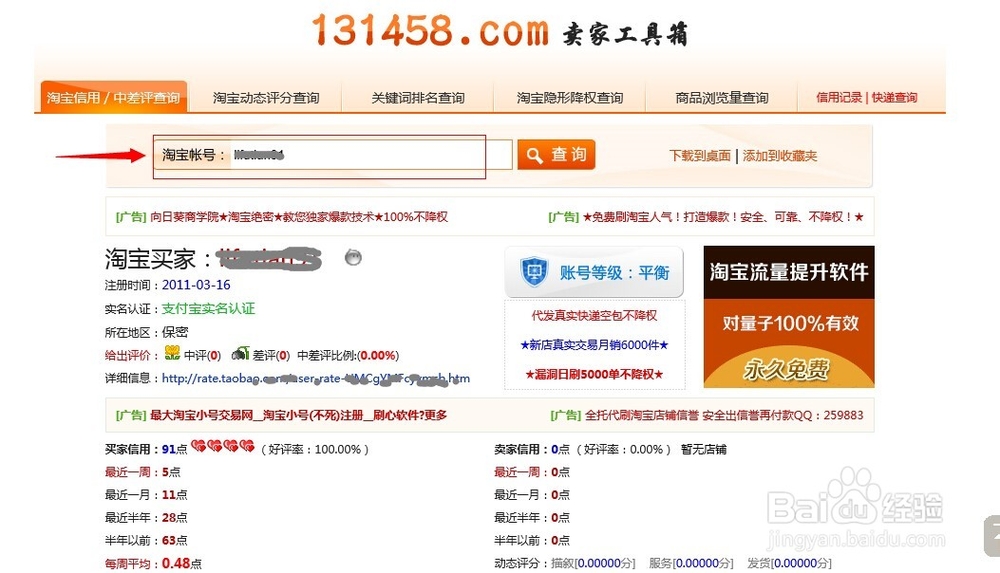Switch to 淘宝动态评分查询 tab
1000x573 pixels.
click(266, 98)
